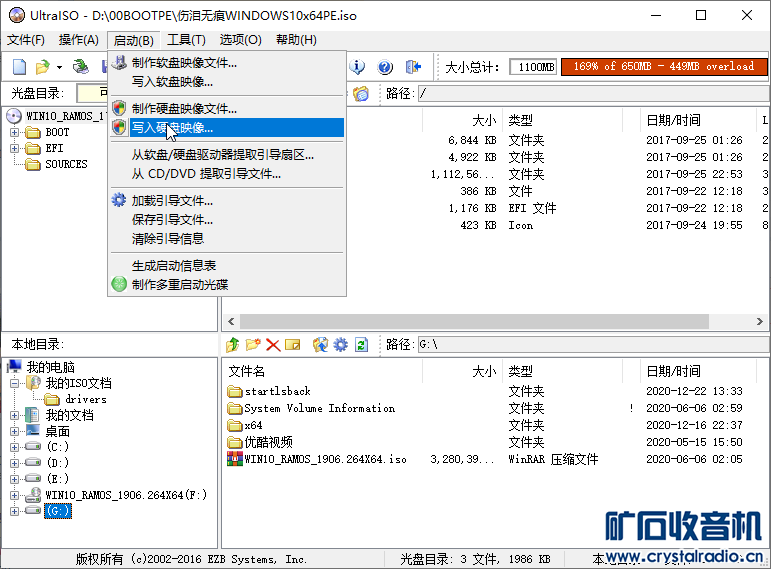Click scroll-left arrow of disc file list
Viewport: 771px width, 569px height.
click(231, 322)
